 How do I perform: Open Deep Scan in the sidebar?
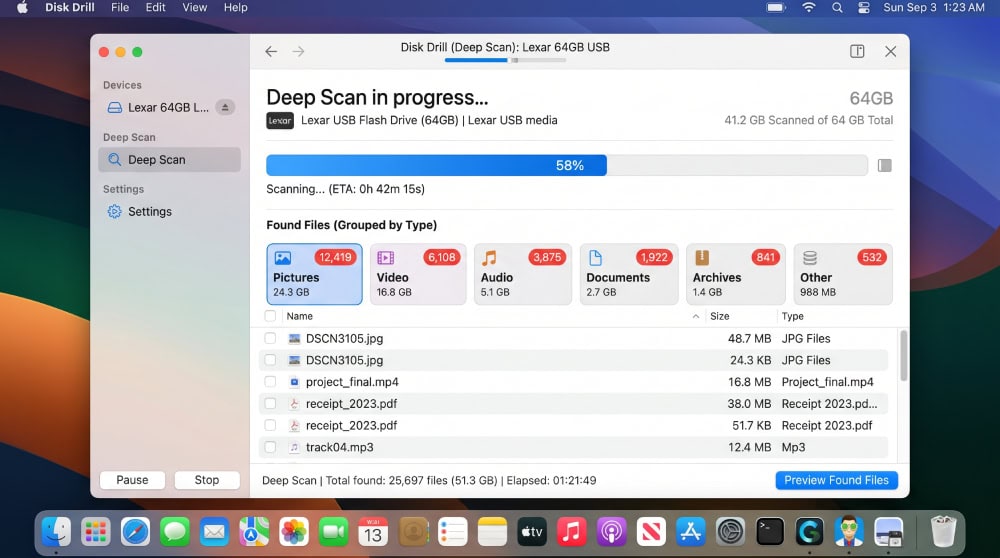point(169,159)
